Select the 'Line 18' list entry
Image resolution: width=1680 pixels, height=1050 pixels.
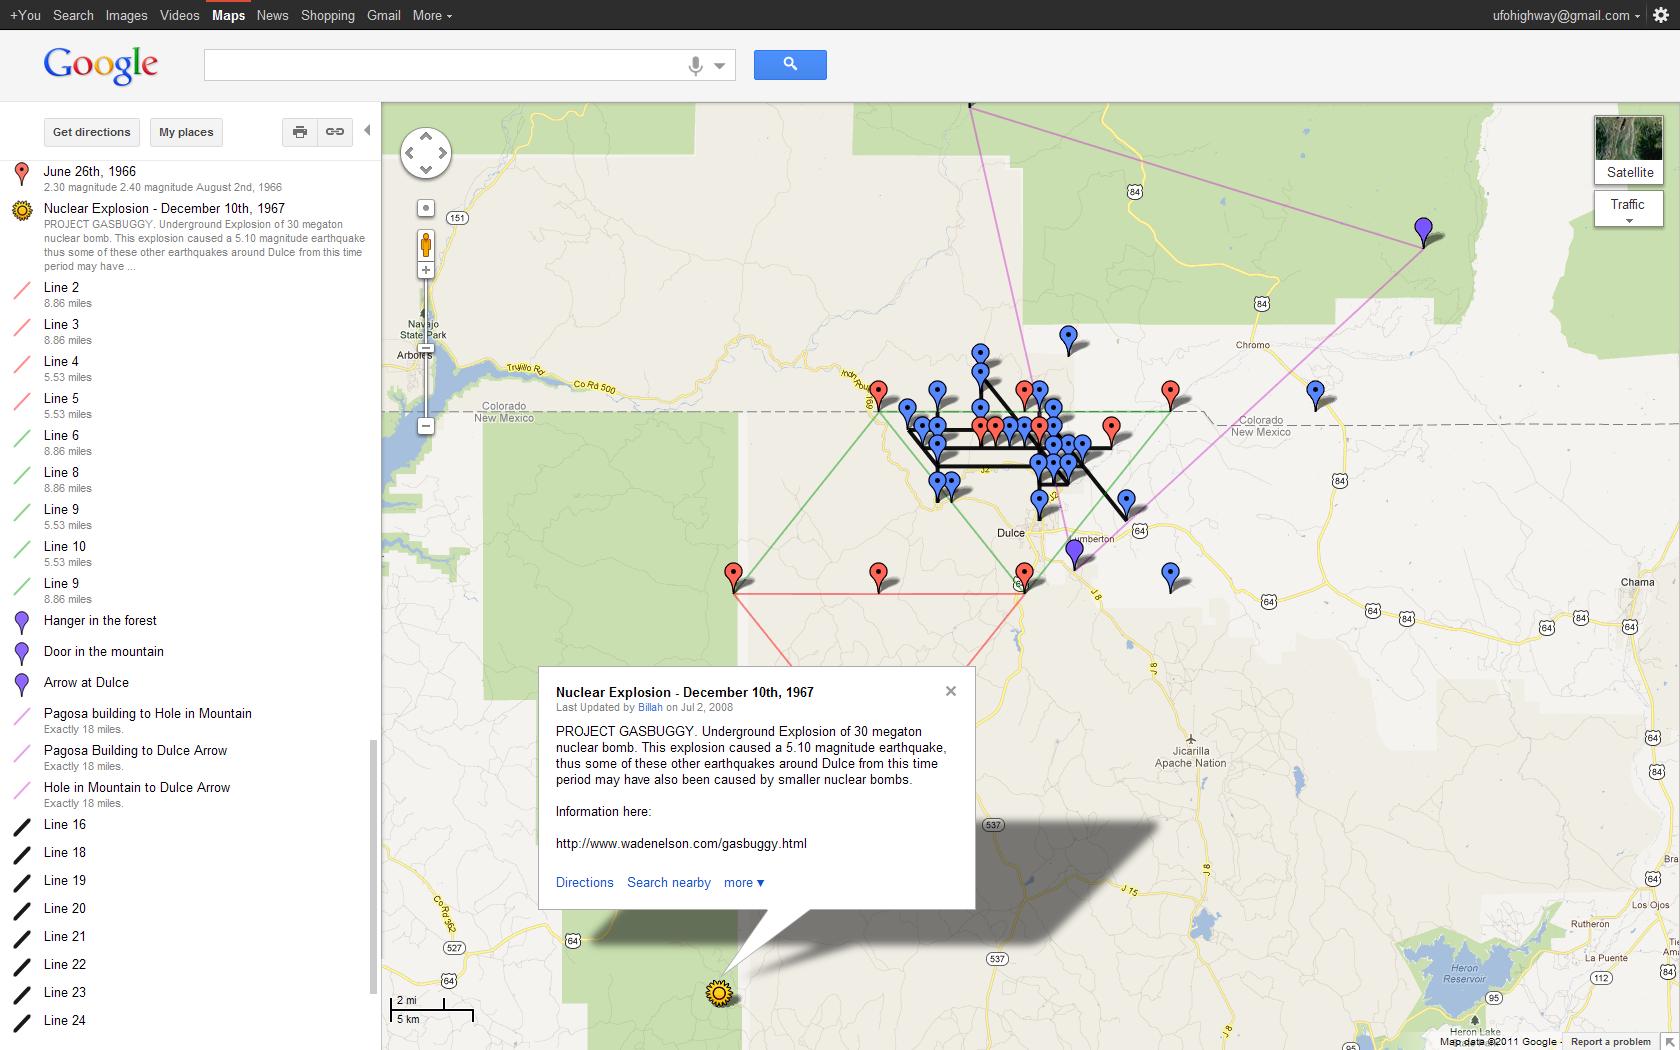65,853
